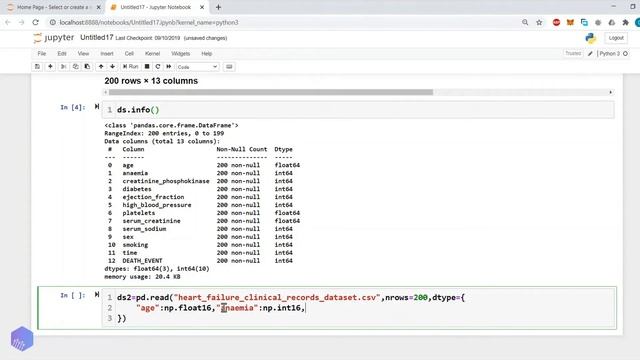Image resolution: width=640 pixels, height=360 pixels.
Task: Click the MetaMask fox extension icon
Action: [570, 22]
